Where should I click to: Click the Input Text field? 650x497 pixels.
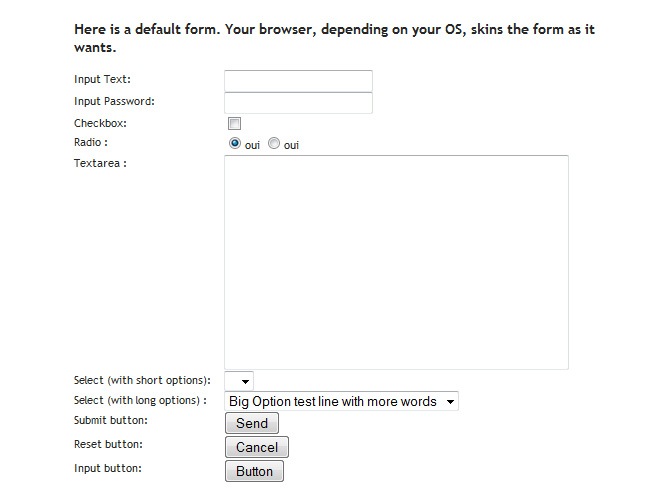coord(298,81)
